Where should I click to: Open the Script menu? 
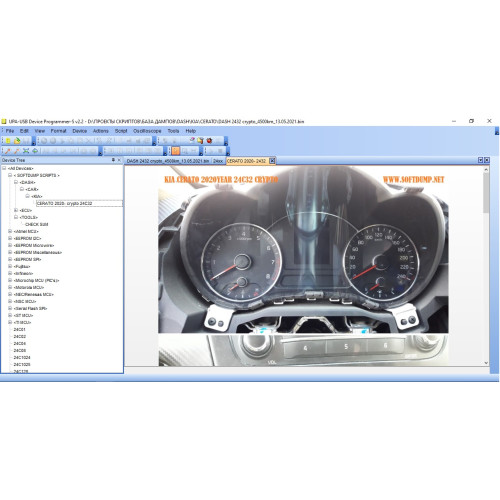coord(121,131)
